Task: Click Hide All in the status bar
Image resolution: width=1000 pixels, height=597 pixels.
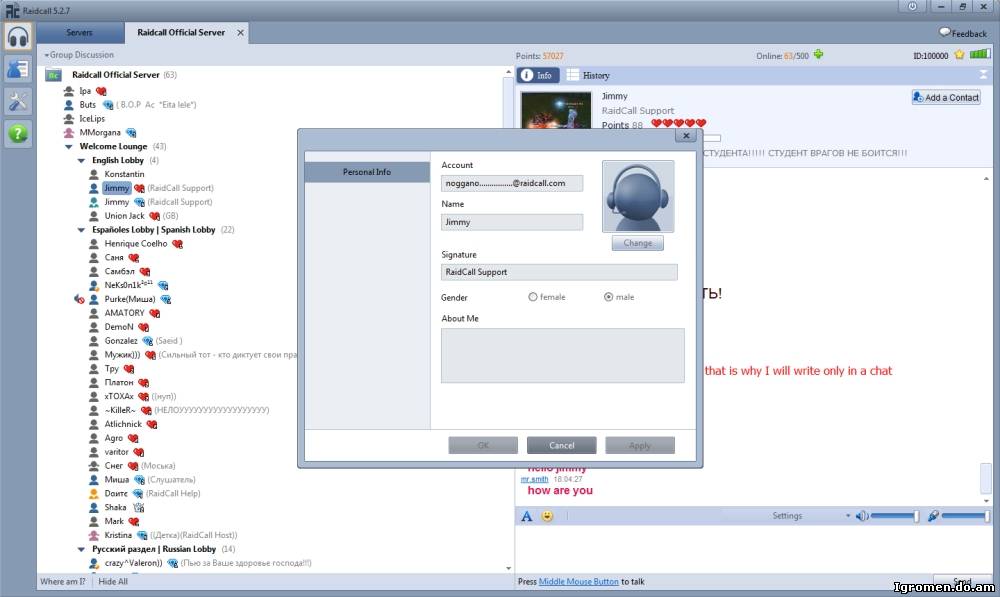Action: coord(113,582)
